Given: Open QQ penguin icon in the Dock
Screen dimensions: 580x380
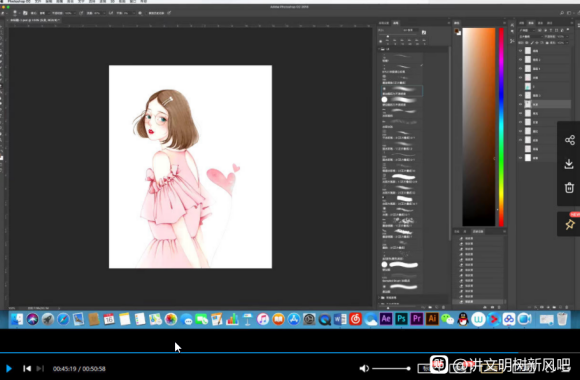Looking at the screenshot, I should (463, 319).
